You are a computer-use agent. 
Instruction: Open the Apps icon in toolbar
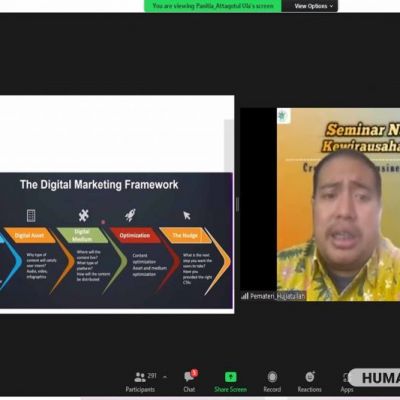click(346, 378)
